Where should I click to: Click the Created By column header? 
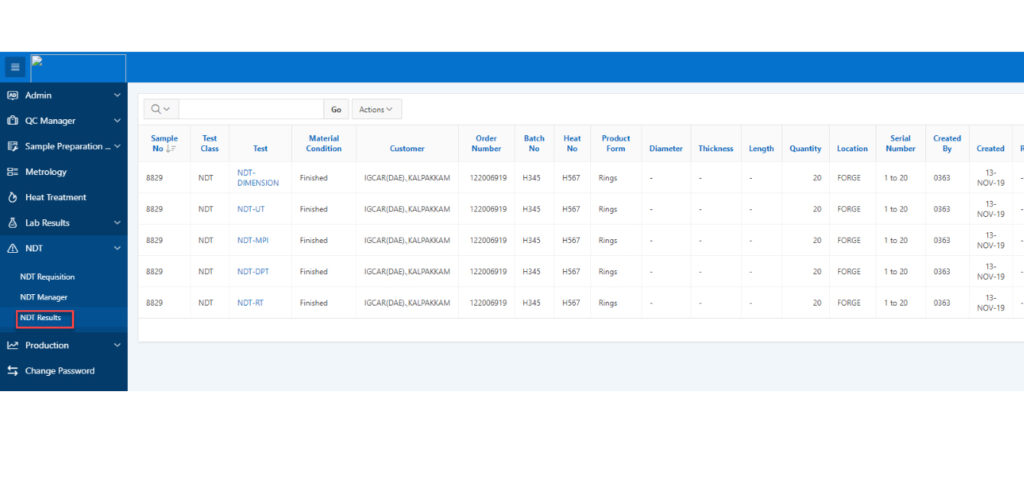tap(947, 144)
